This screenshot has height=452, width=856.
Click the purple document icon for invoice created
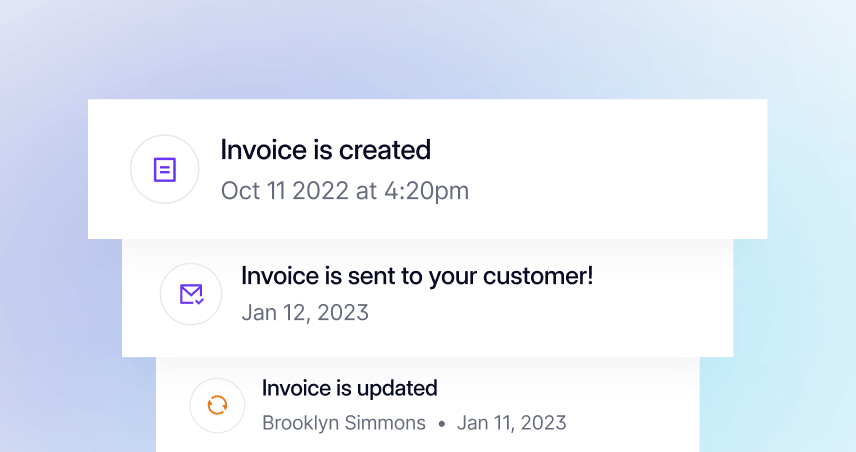165,170
